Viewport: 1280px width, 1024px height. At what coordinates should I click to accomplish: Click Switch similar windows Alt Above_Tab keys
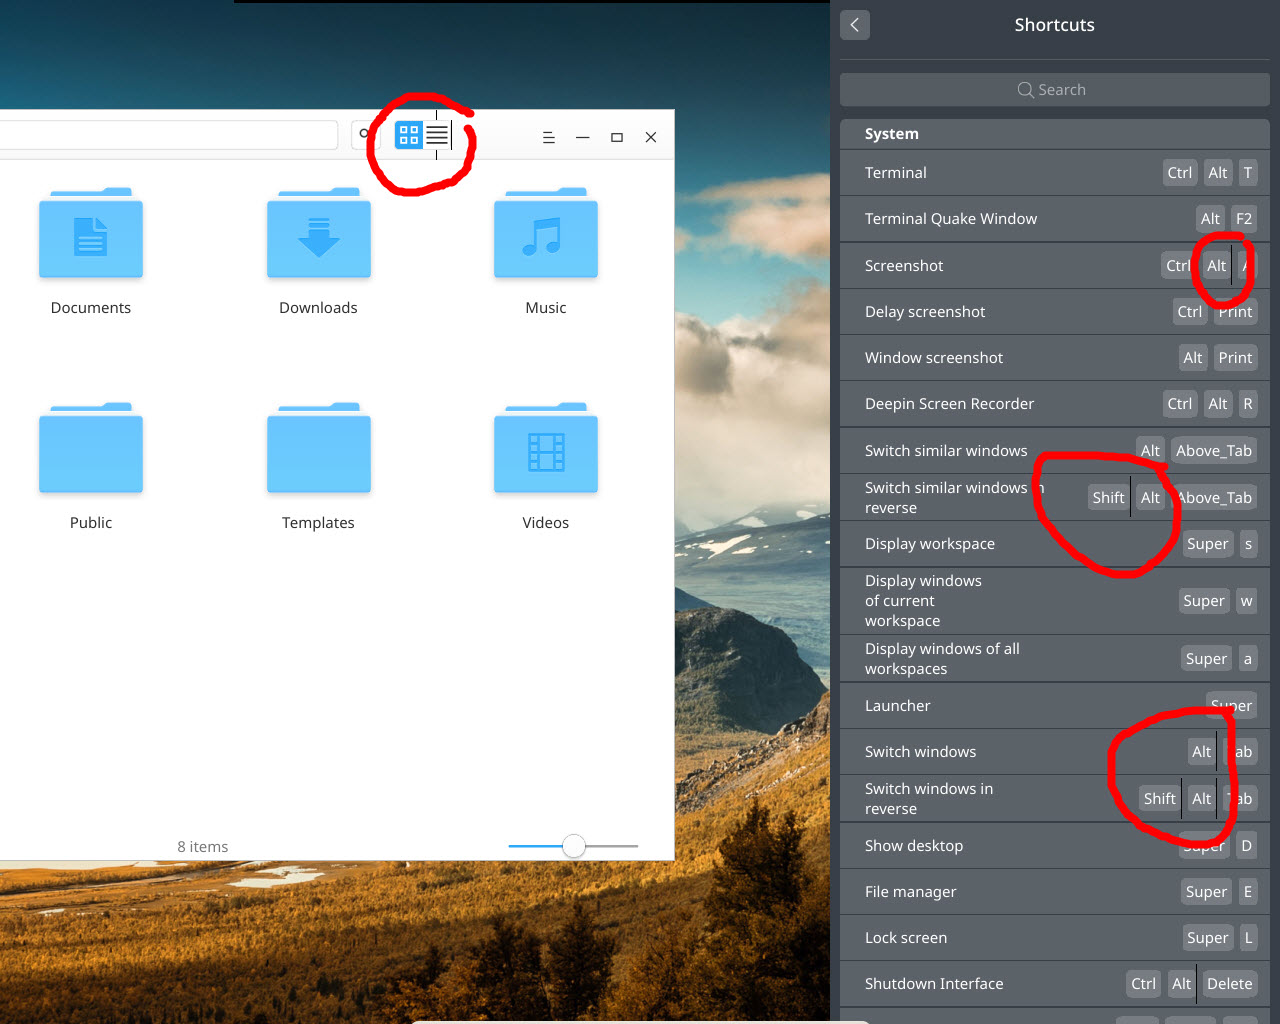pos(1197,451)
